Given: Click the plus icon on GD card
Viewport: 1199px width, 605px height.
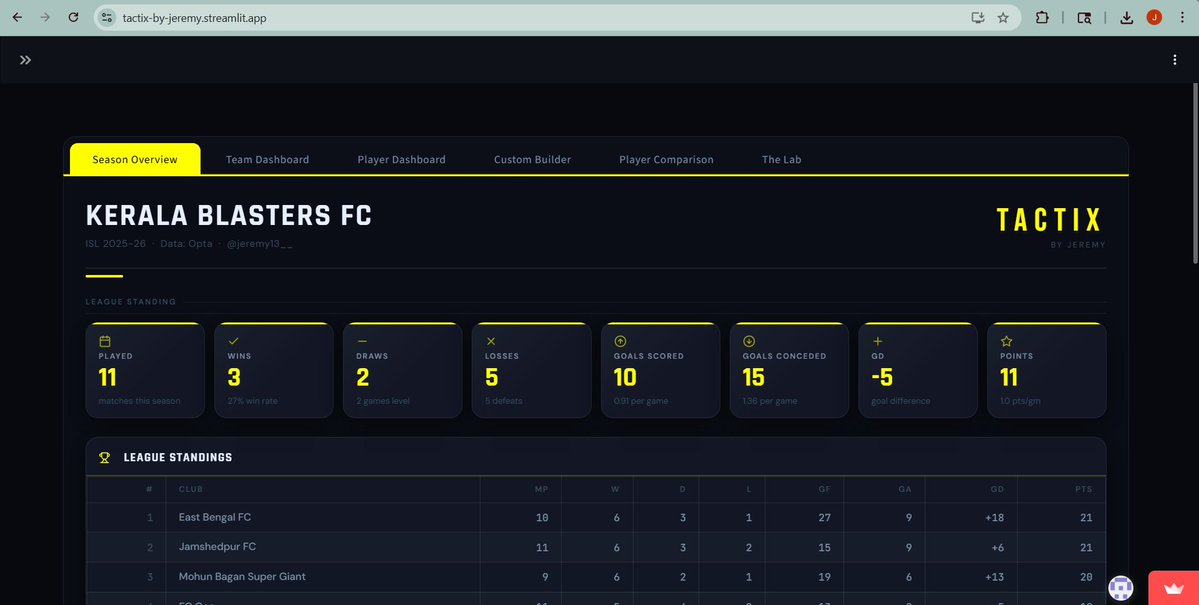Looking at the screenshot, I should [x=878, y=341].
